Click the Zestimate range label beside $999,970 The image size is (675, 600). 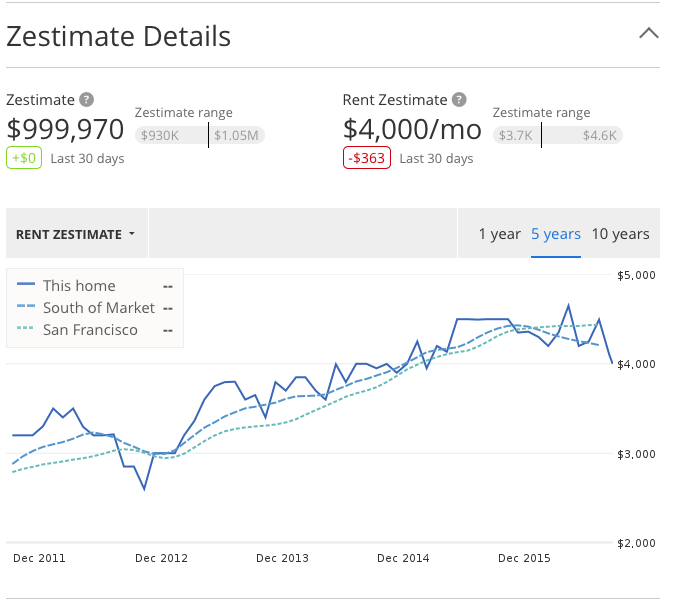184,113
